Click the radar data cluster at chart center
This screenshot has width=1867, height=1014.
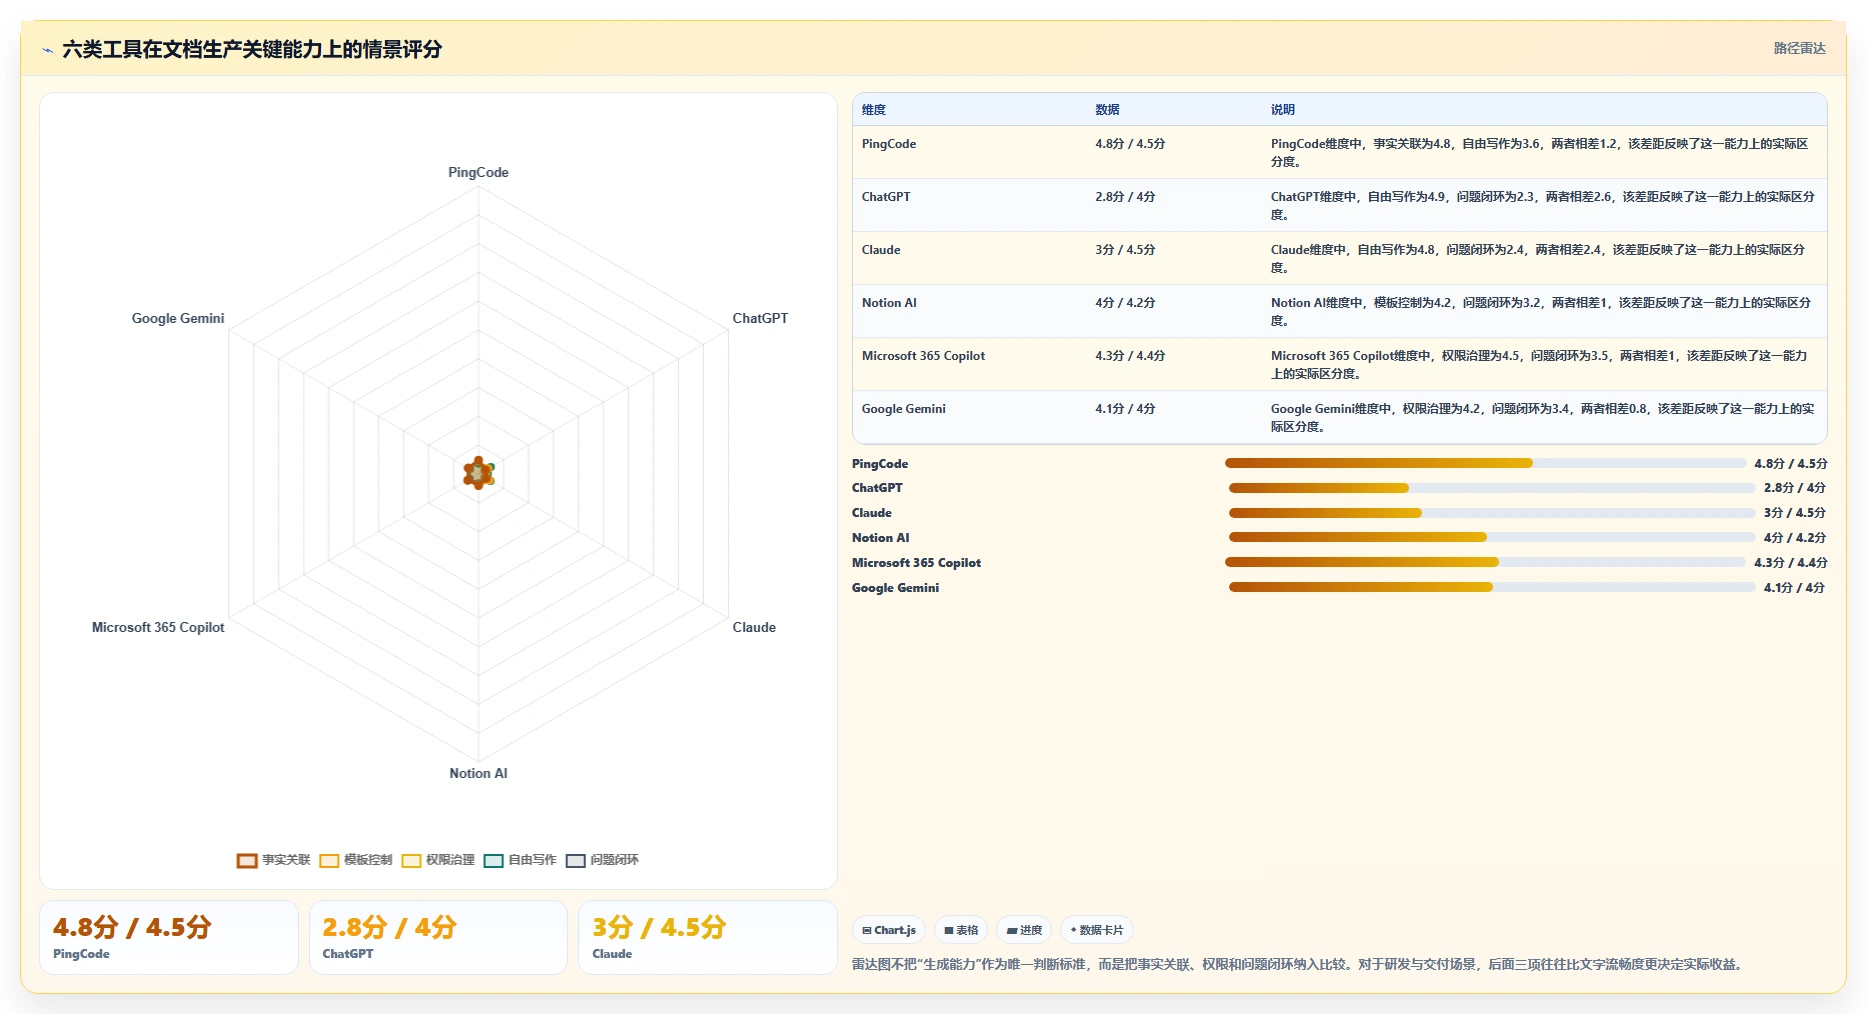pos(479,473)
